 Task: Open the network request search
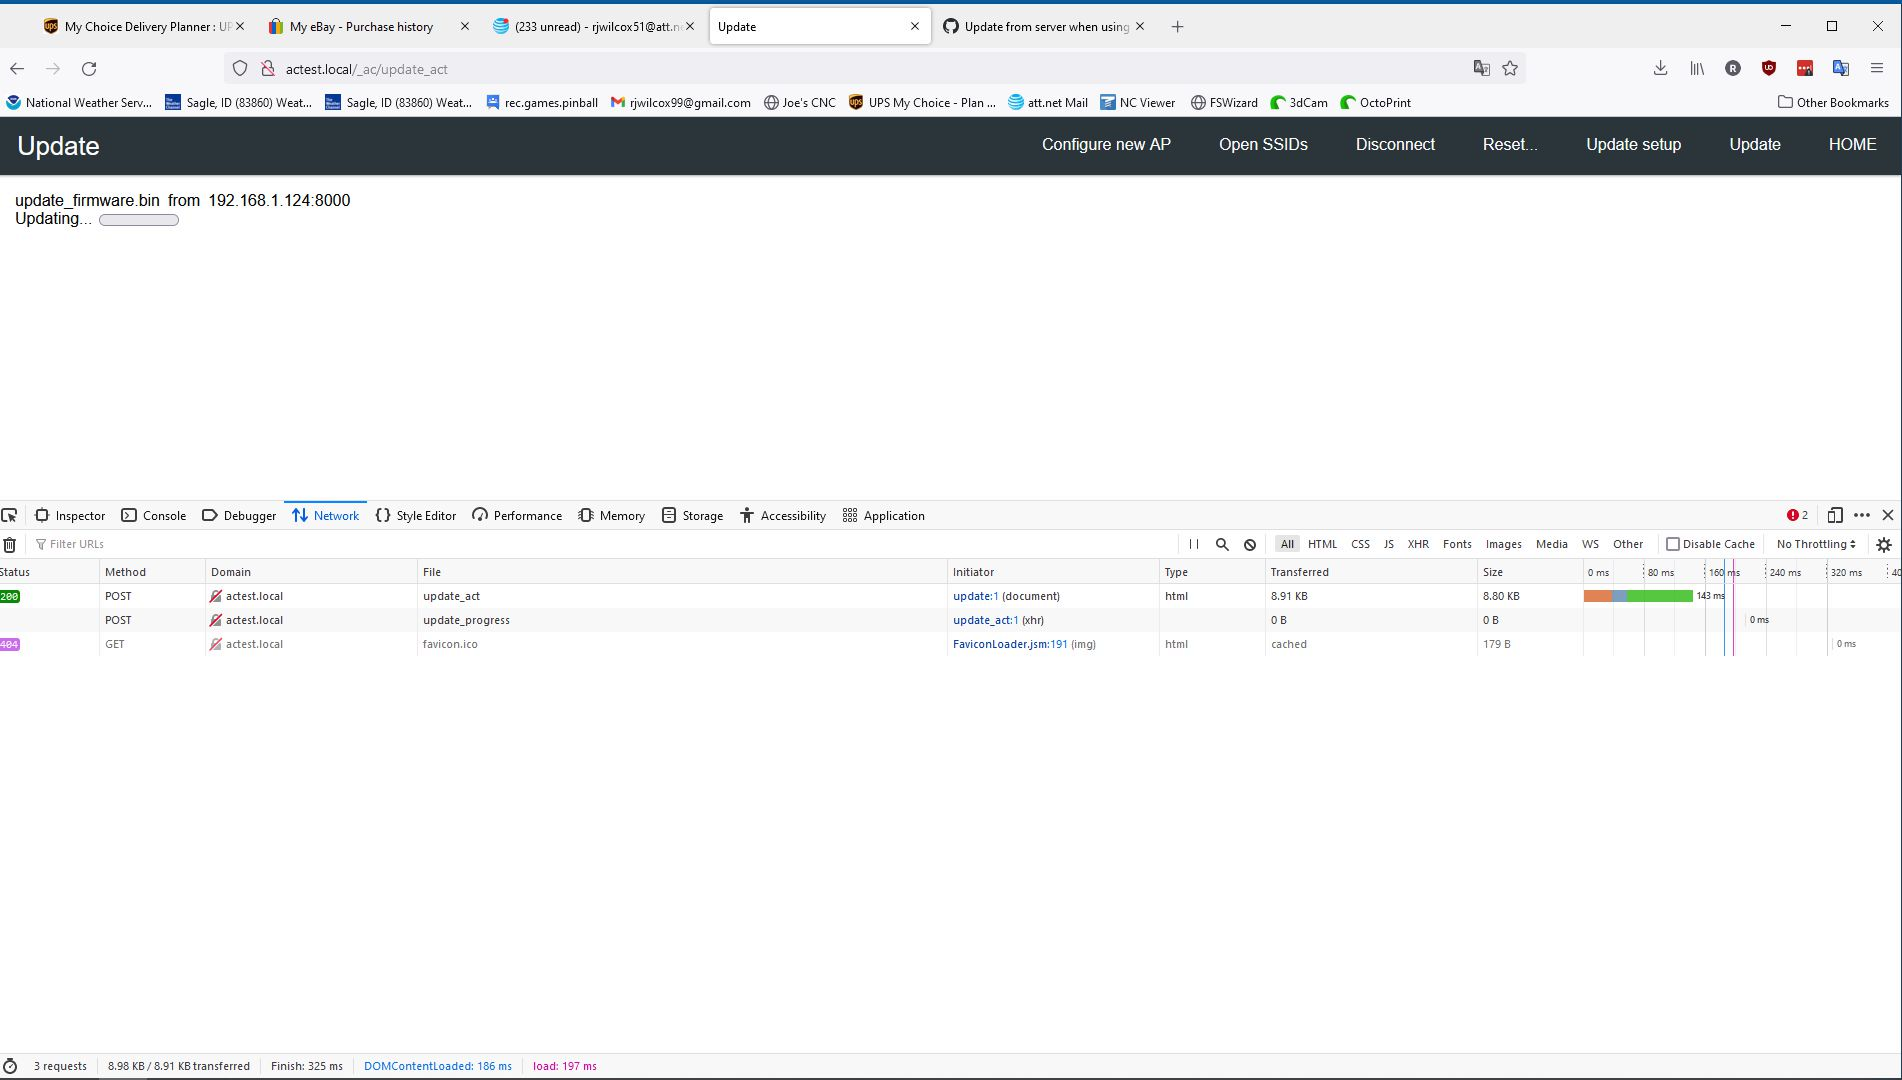coord(1222,544)
